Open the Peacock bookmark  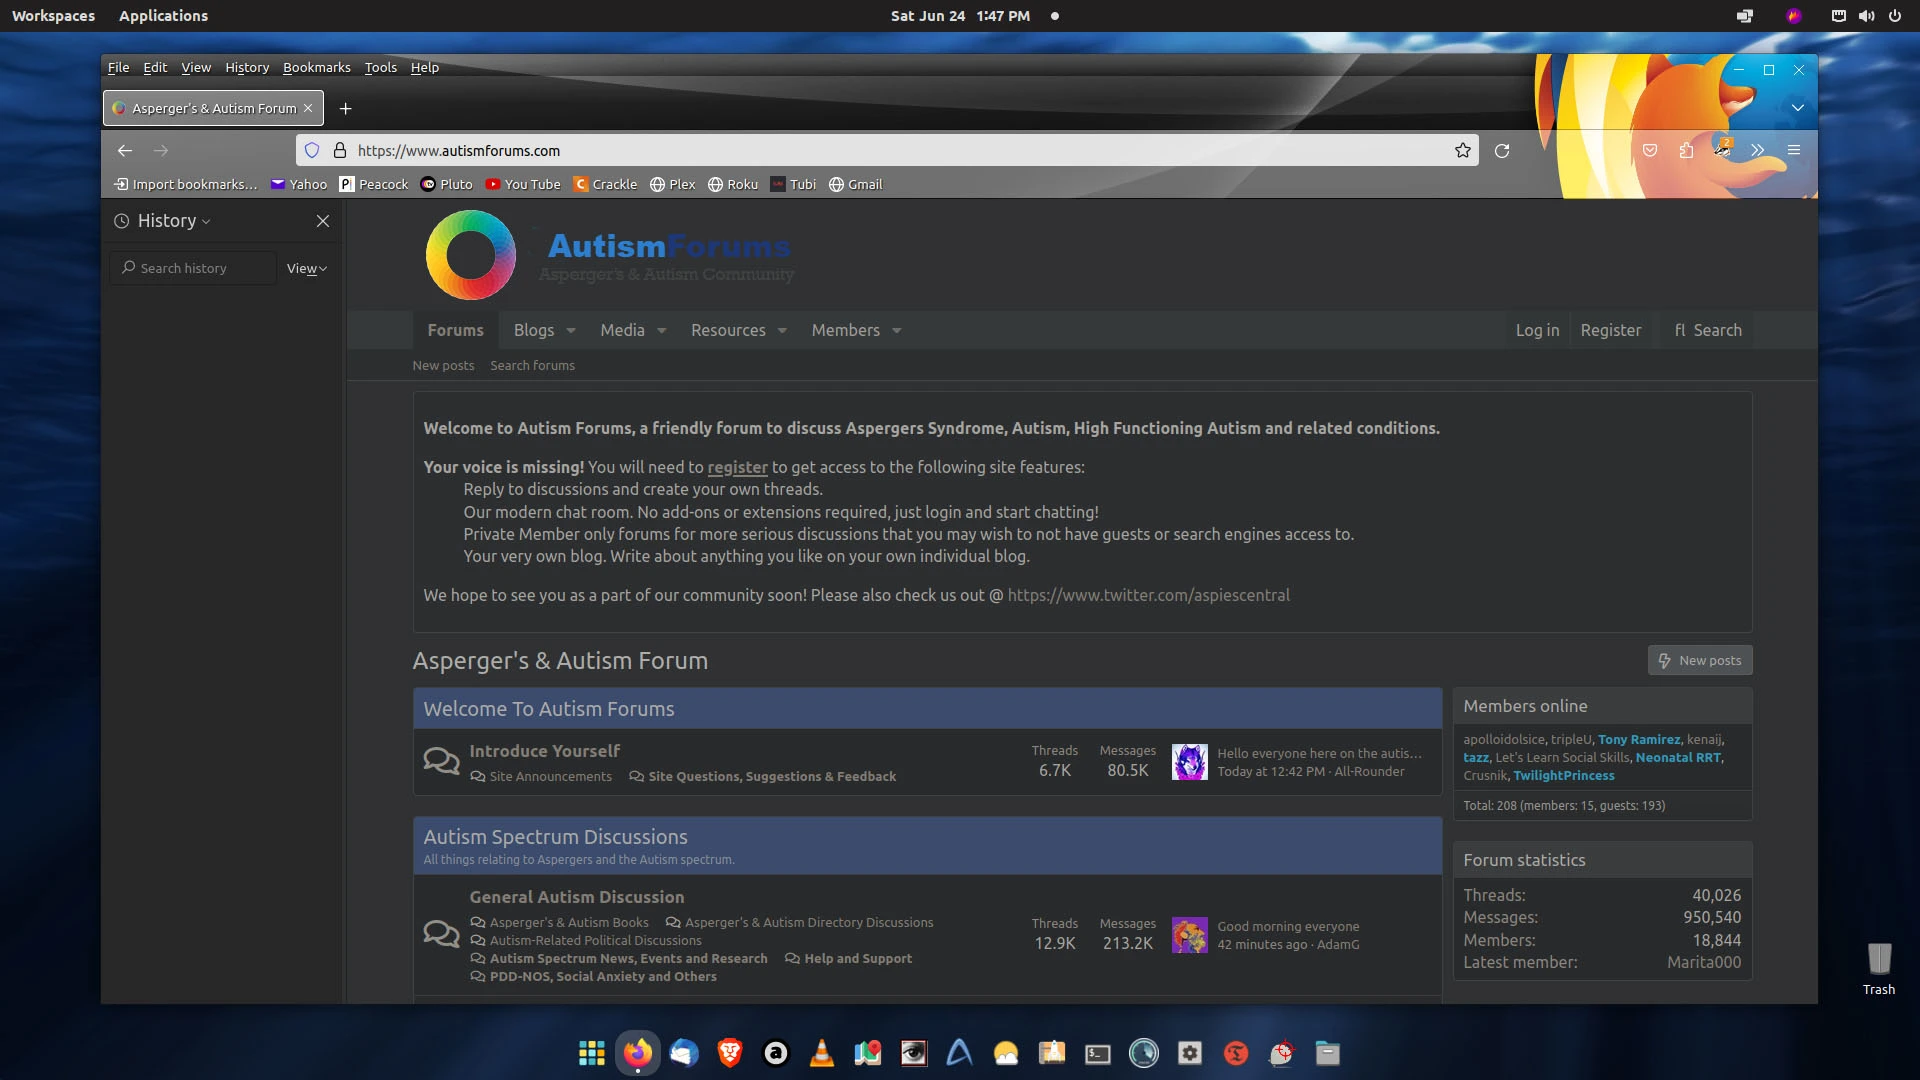point(374,184)
